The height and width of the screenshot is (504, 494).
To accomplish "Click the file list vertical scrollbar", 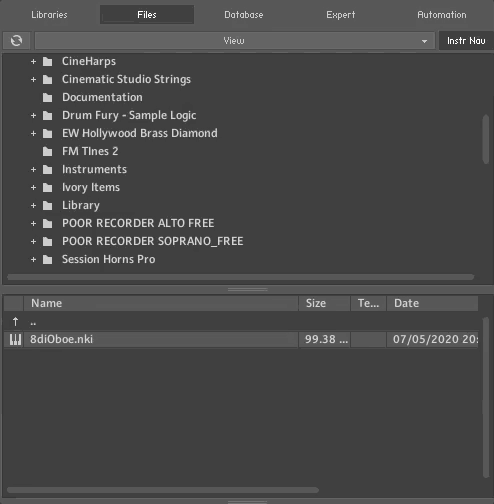I will [486, 398].
